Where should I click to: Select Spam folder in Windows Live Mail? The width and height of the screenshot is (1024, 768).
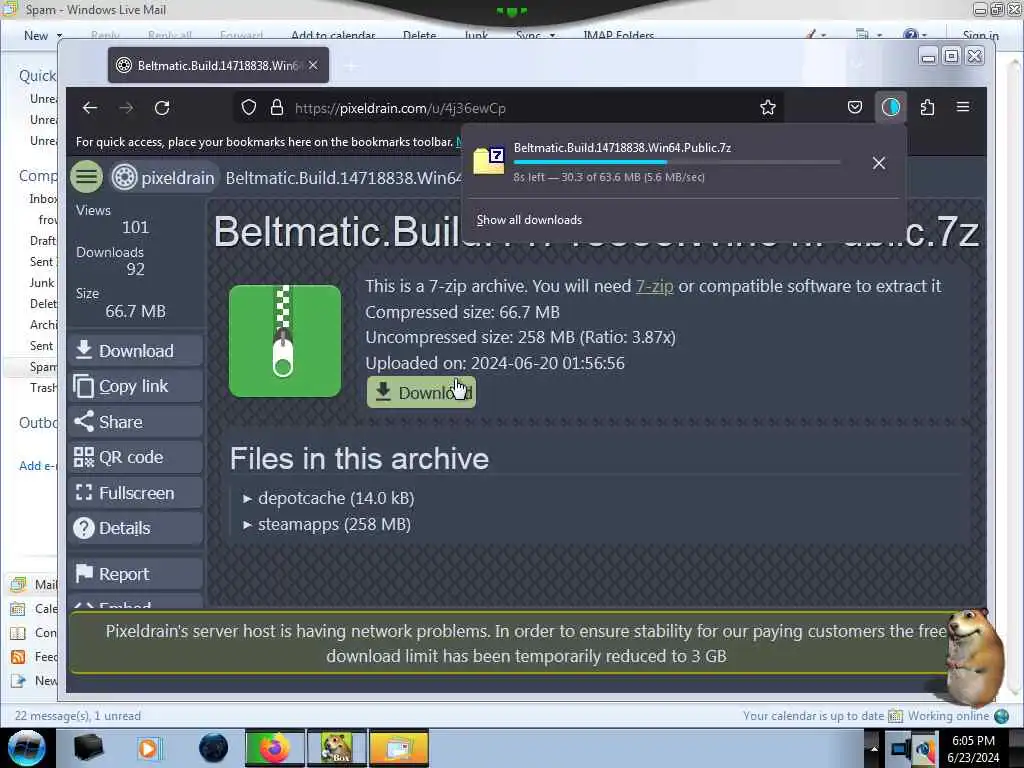[42, 367]
